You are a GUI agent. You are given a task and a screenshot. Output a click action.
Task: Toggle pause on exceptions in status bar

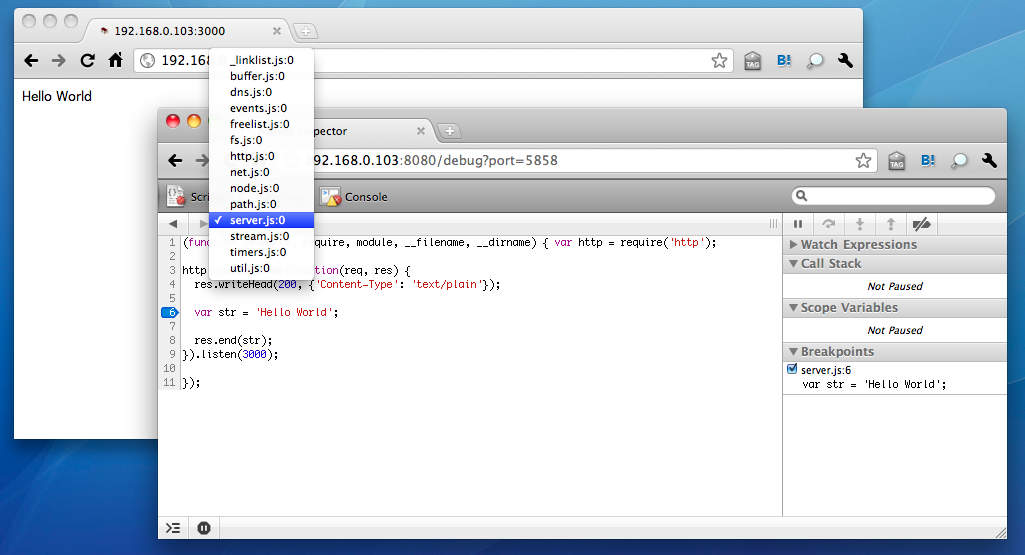pos(203,528)
